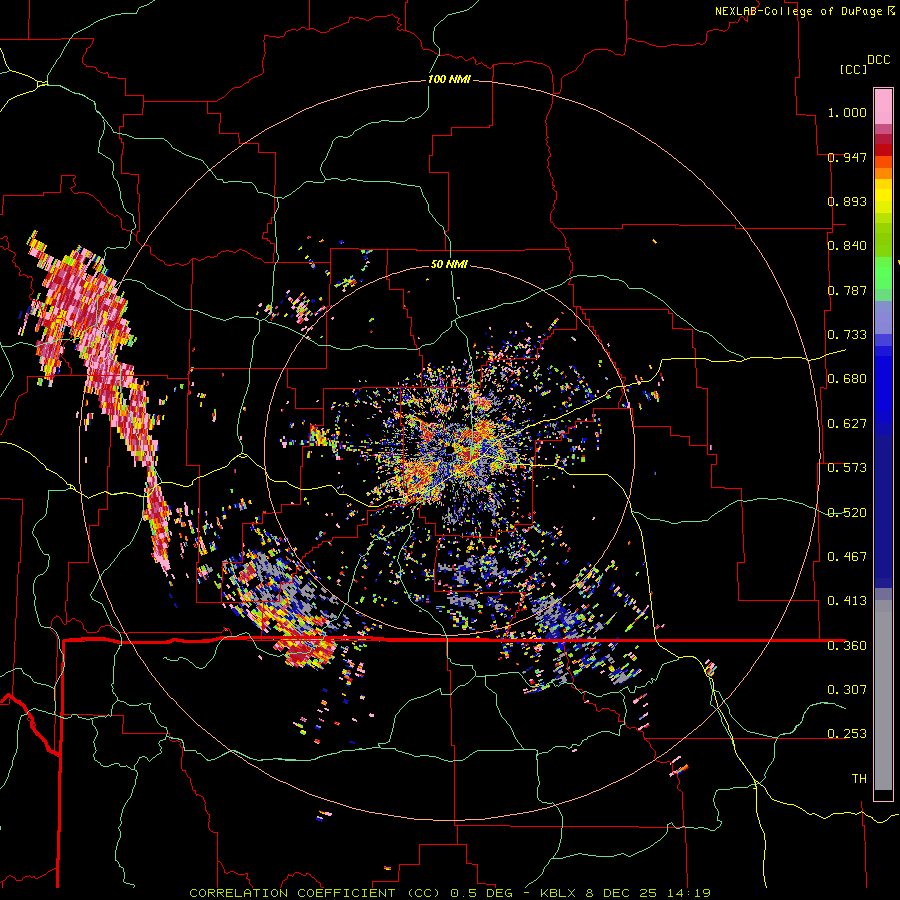The width and height of the screenshot is (900, 900).
Task: Click the 0.307 legend value
Action: pos(847,689)
